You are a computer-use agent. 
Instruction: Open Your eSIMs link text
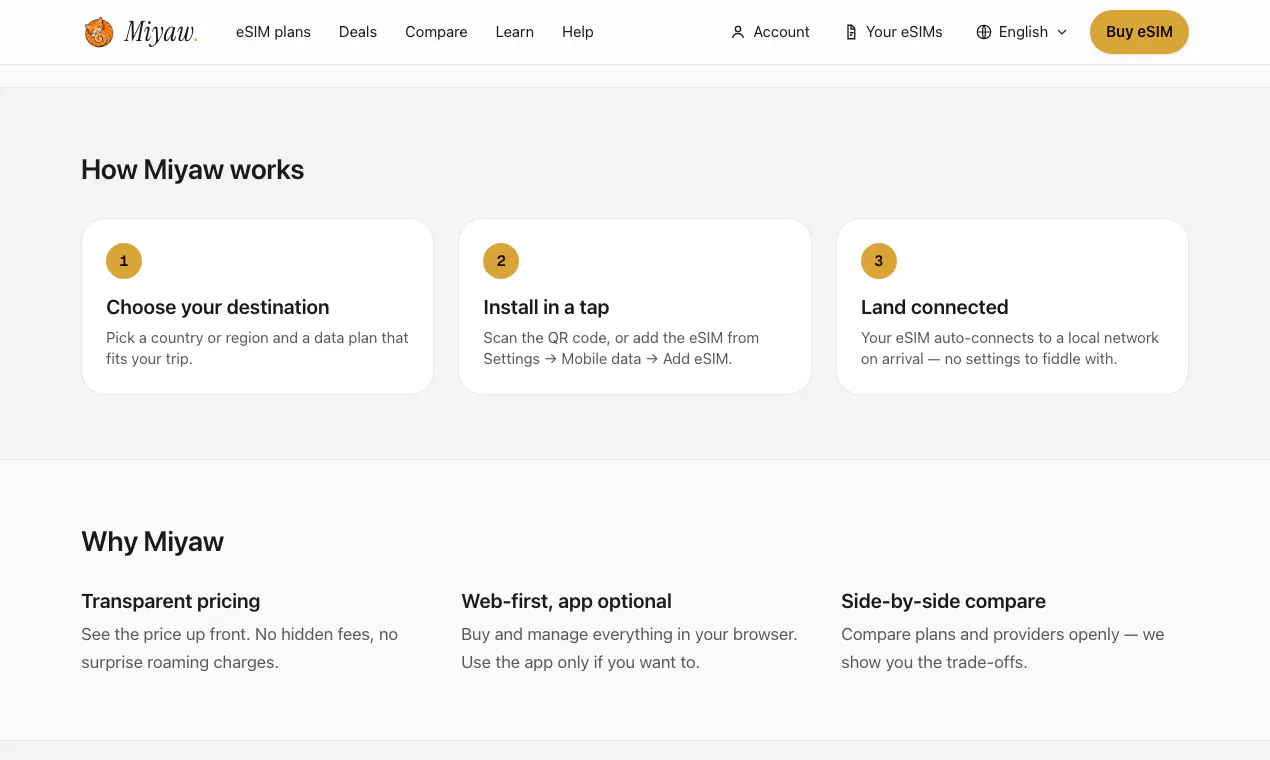pyautogui.click(x=904, y=32)
